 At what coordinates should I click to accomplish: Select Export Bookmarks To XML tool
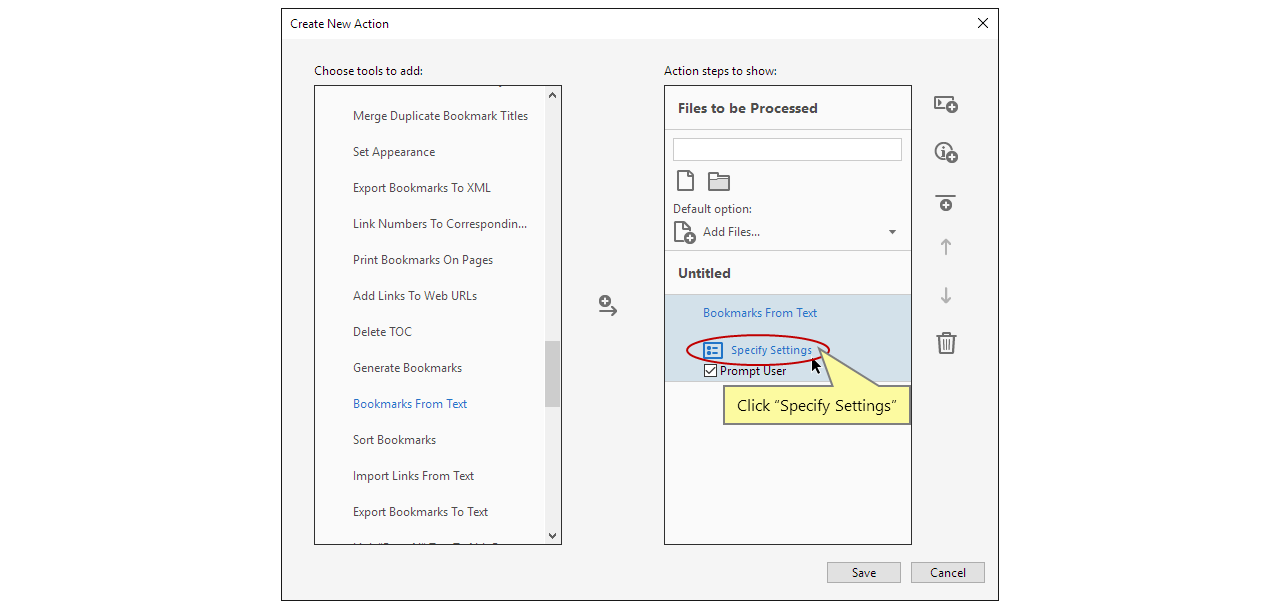coord(422,188)
